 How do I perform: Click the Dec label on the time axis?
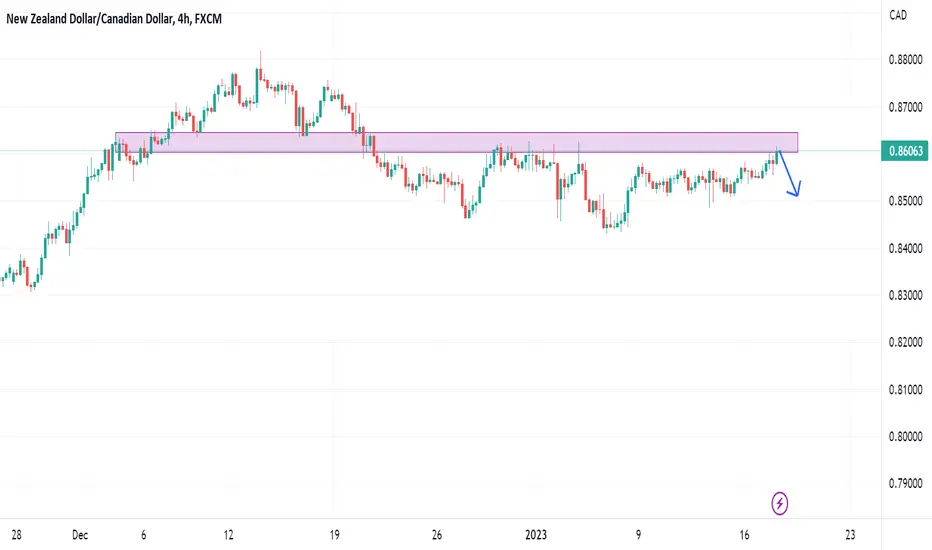80,535
